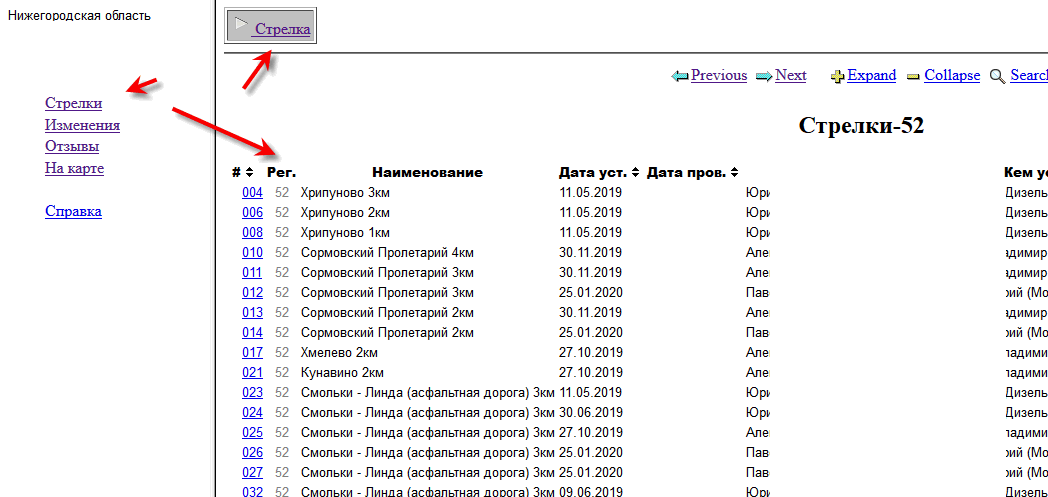1048x497 pixels.
Task: Click the Previous left arrow icon
Action: [x=680, y=76]
